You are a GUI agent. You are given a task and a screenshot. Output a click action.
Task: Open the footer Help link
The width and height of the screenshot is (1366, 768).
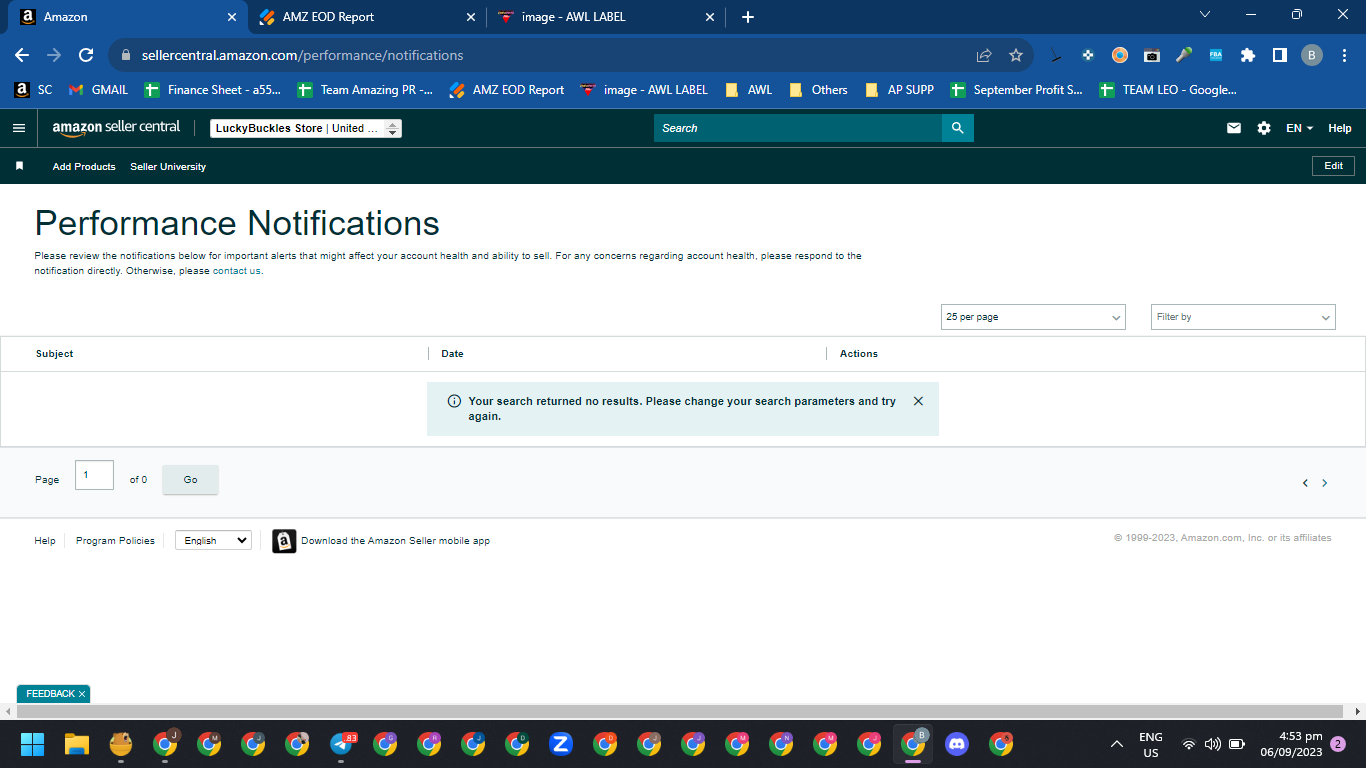click(x=45, y=541)
